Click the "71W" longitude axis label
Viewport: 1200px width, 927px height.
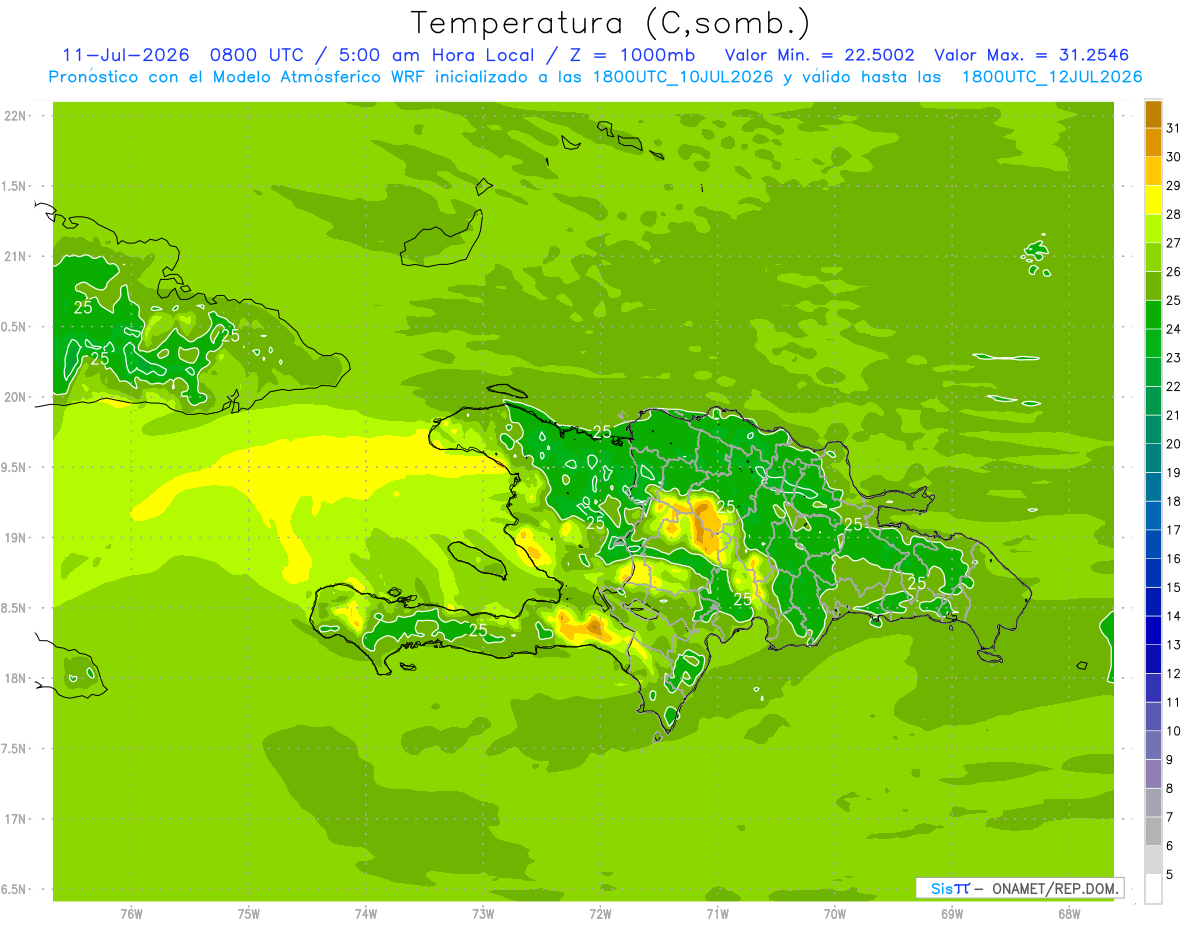(x=717, y=914)
